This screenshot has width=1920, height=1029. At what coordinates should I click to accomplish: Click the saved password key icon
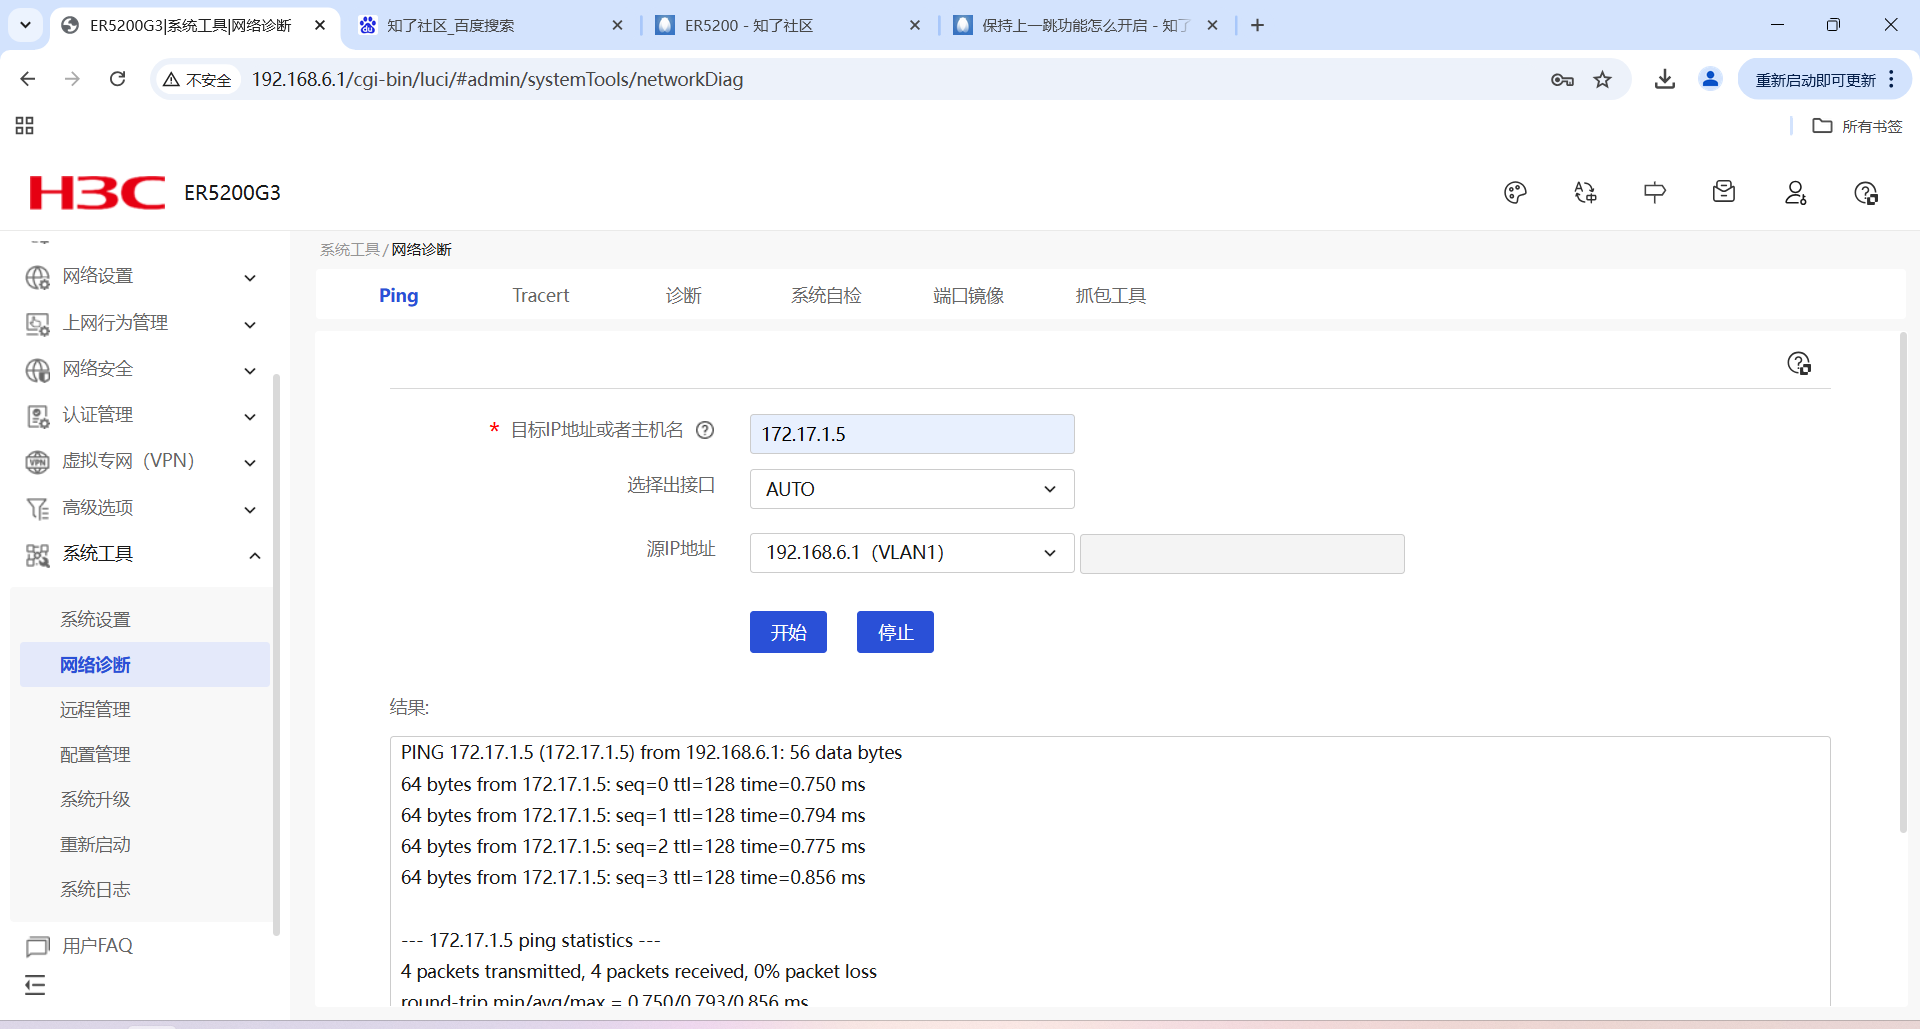[x=1562, y=79]
